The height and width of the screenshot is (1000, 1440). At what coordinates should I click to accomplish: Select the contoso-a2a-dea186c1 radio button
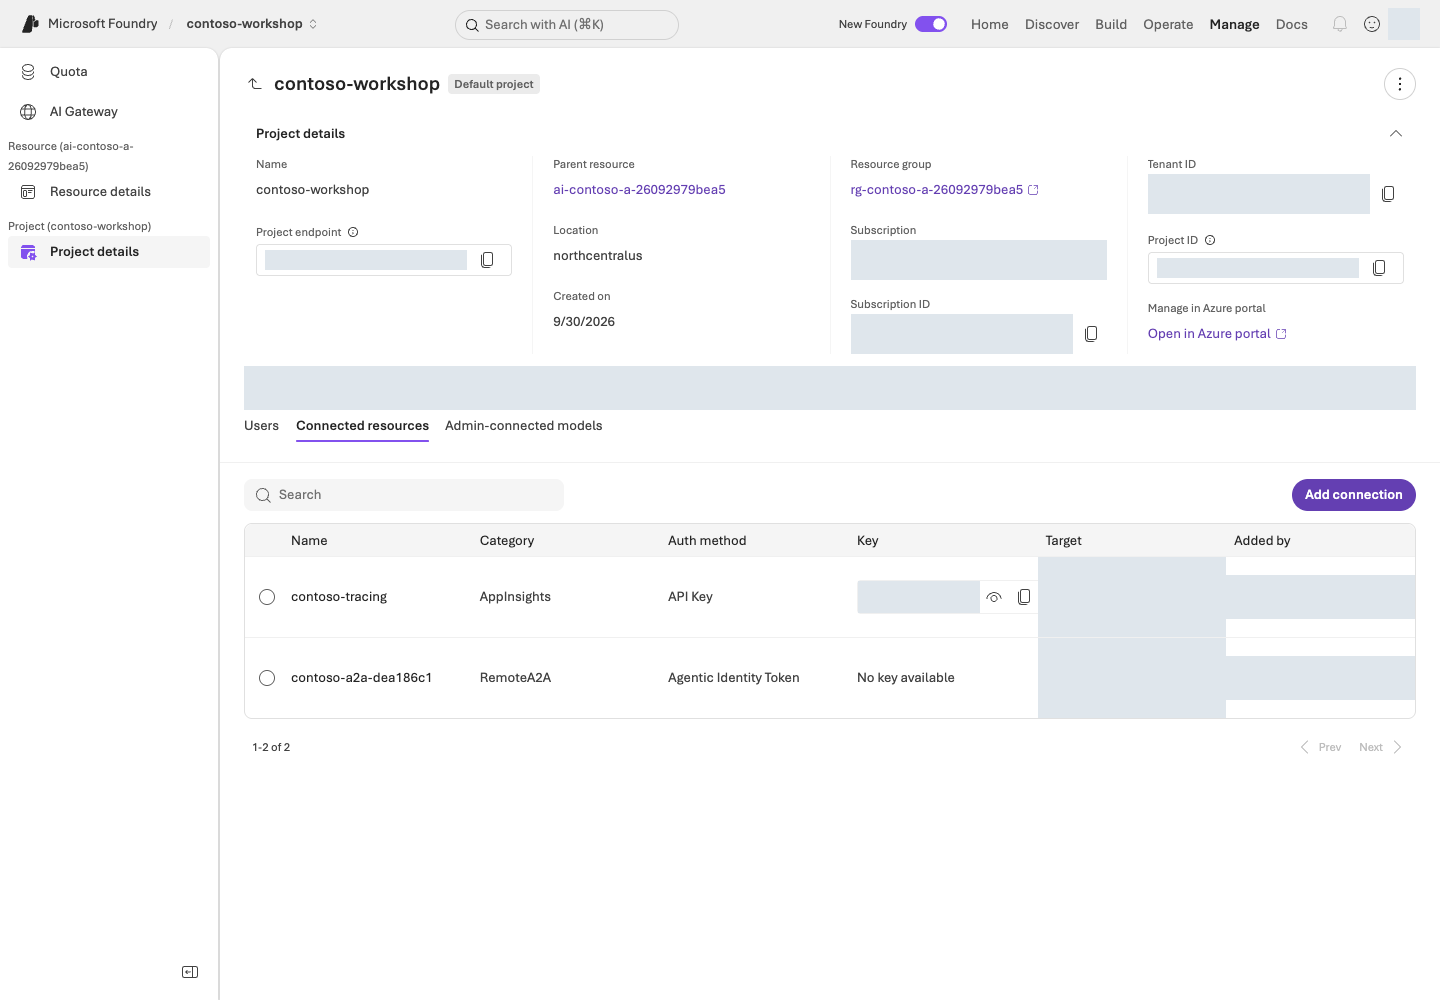pyautogui.click(x=267, y=678)
